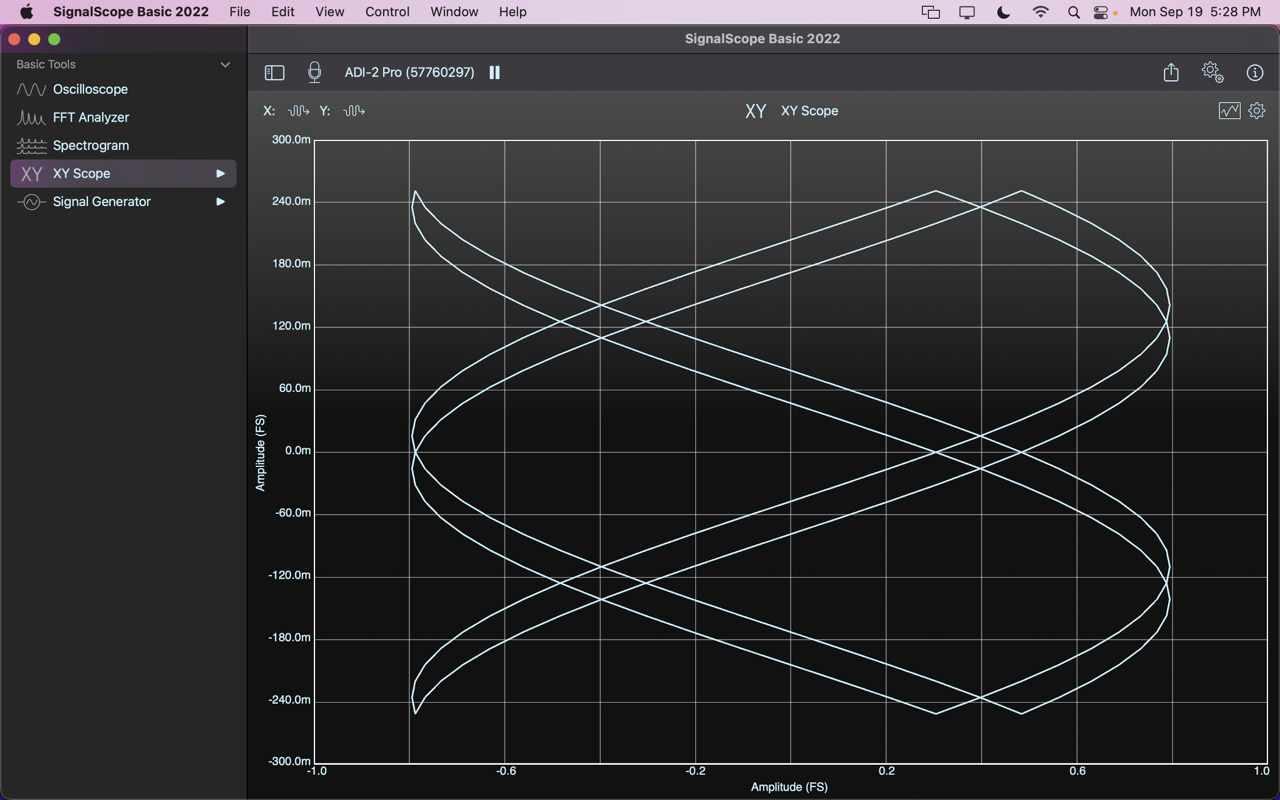Viewport: 1280px width, 800px height.
Task: Open the Help menu
Action: pos(512,12)
